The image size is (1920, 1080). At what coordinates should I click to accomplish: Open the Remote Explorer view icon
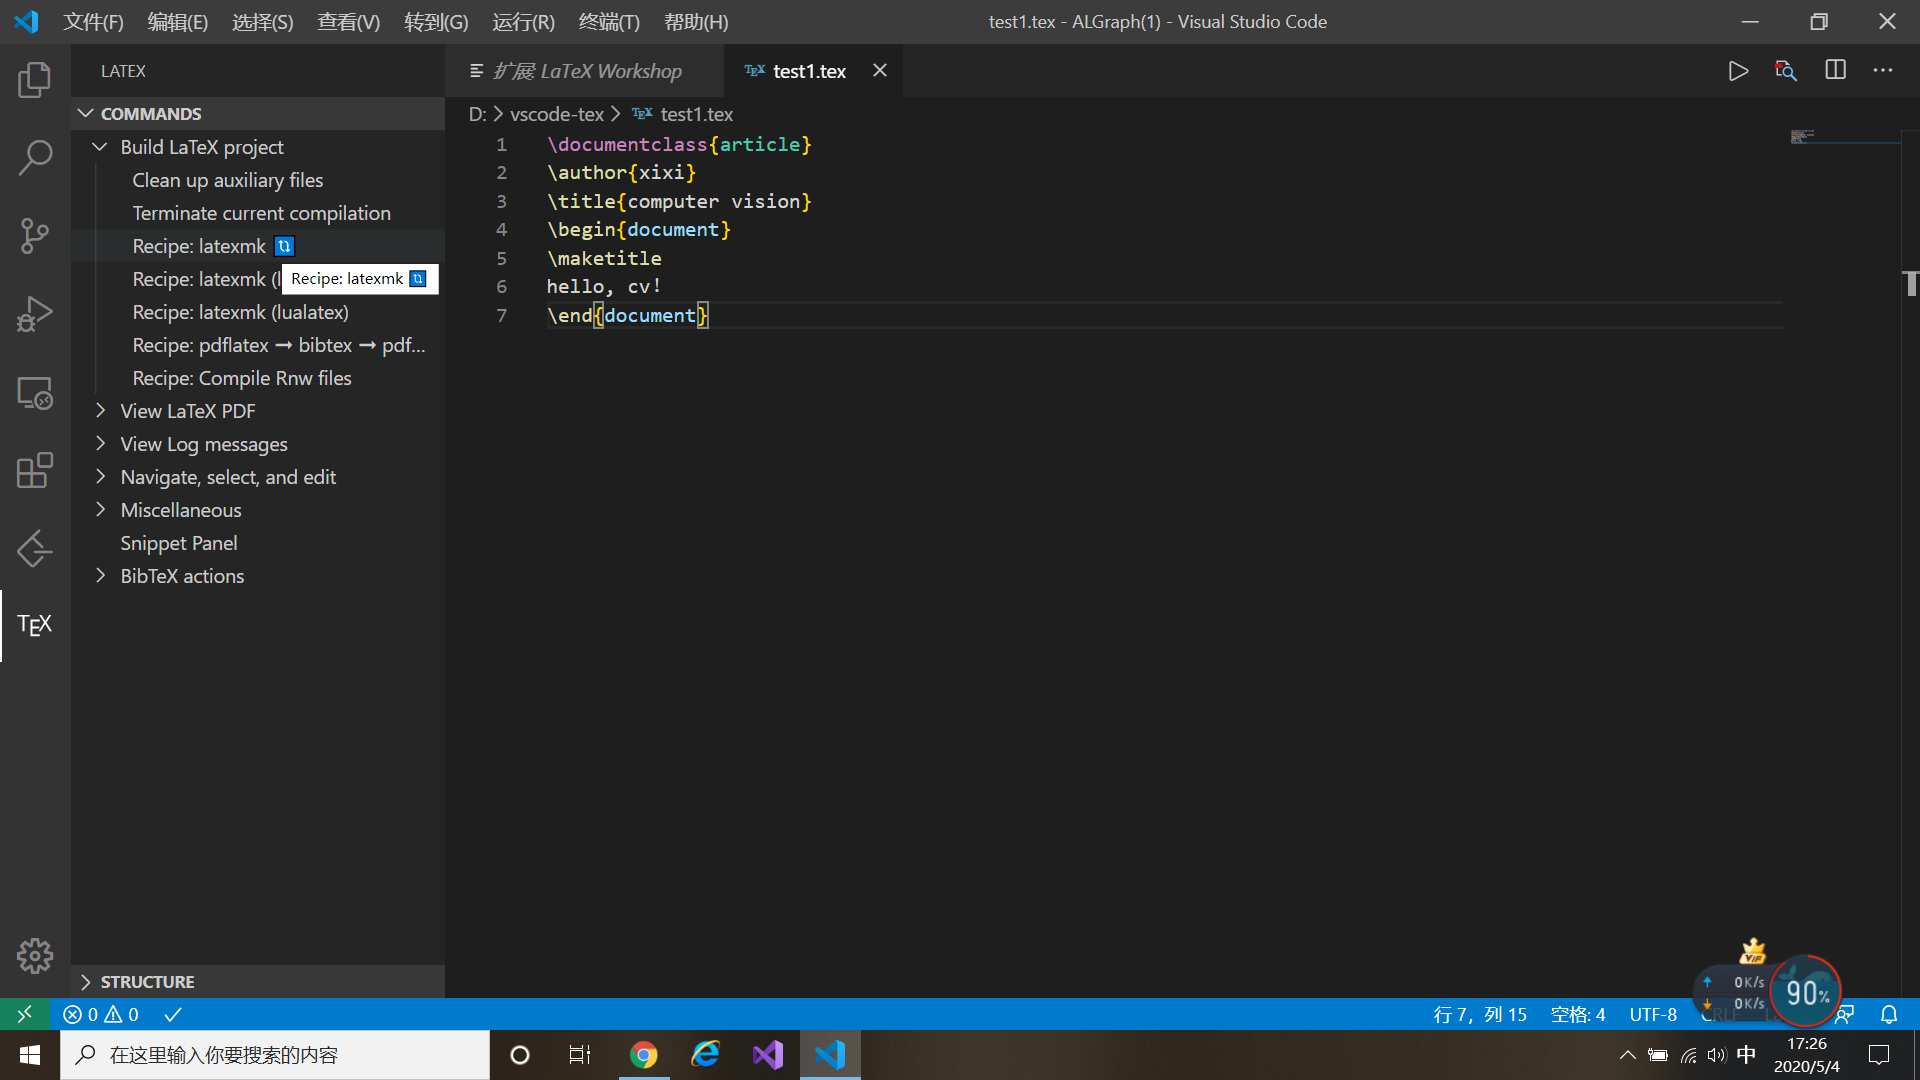click(x=34, y=392)
